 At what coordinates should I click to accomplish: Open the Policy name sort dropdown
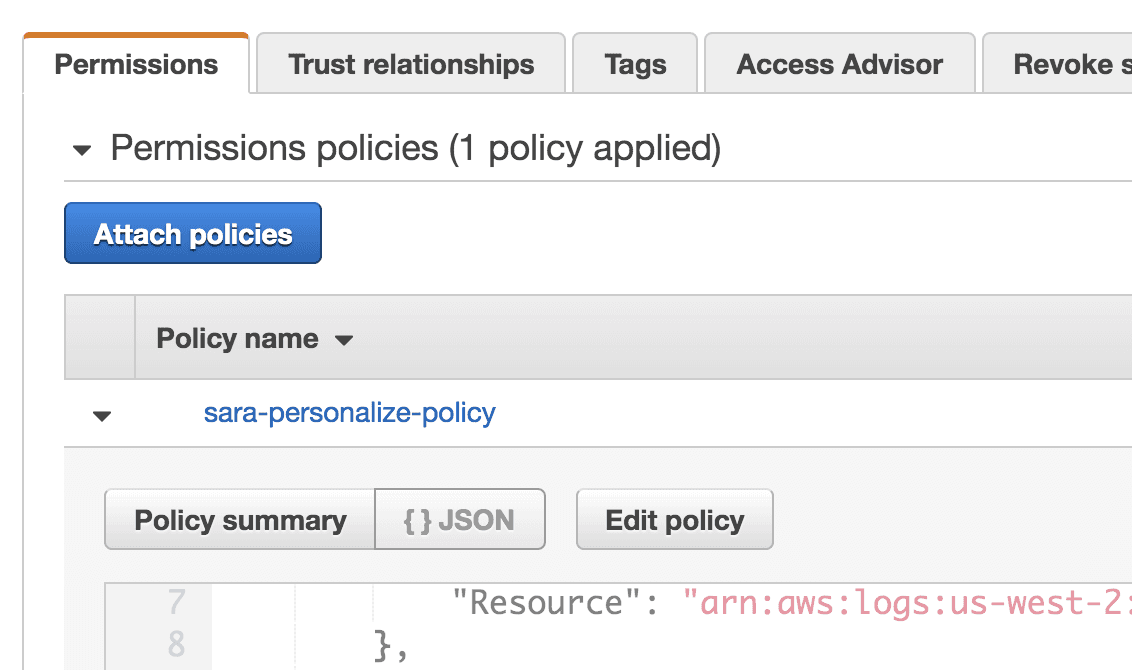pos(343,340)
